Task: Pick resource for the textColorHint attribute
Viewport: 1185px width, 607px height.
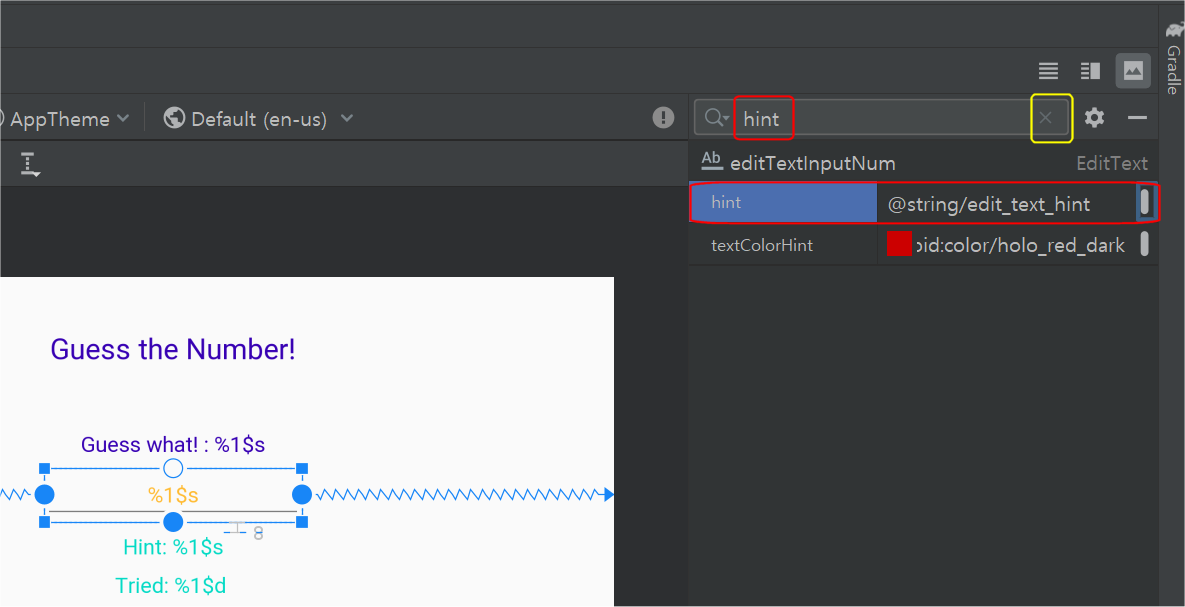Action: (1145, 244)
